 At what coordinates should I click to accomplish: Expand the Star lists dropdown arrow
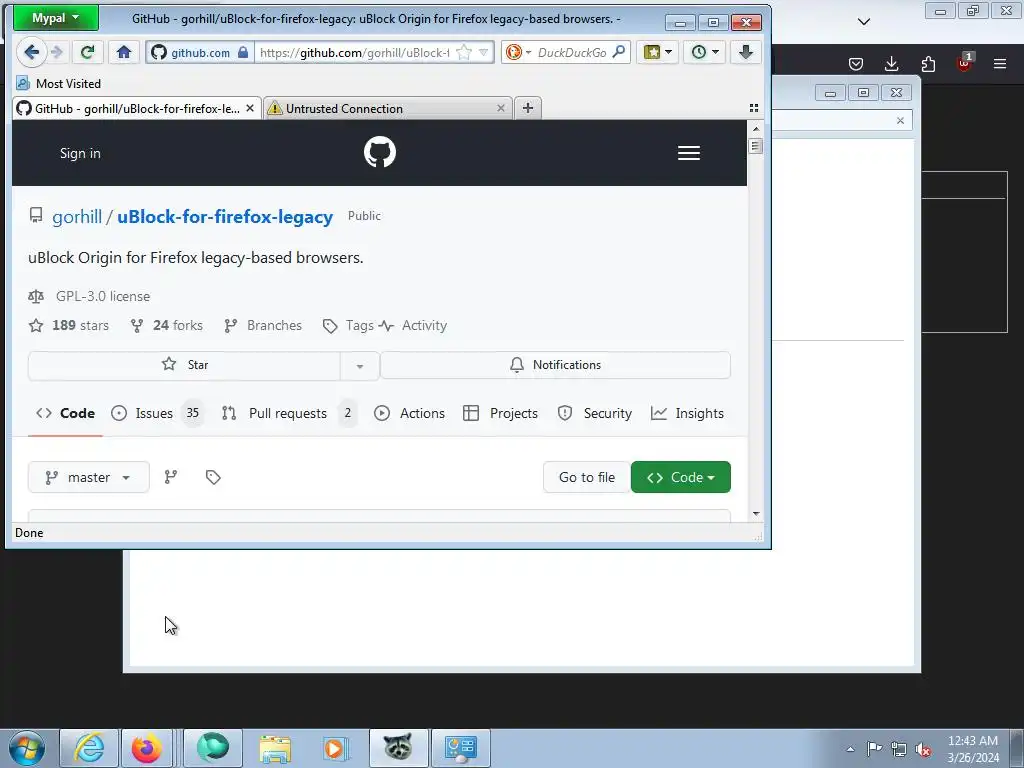(360, 366)
